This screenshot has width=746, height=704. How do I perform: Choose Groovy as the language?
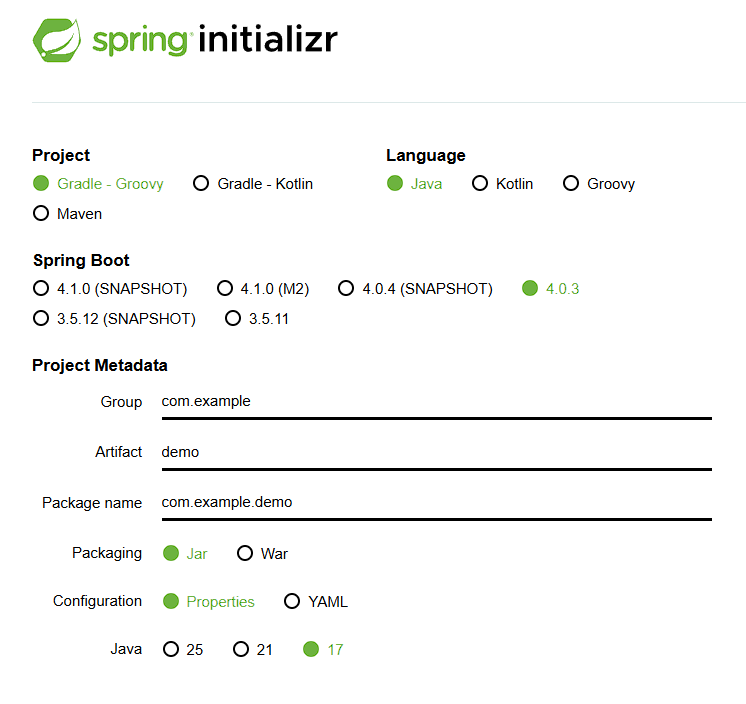pos(571,184)
